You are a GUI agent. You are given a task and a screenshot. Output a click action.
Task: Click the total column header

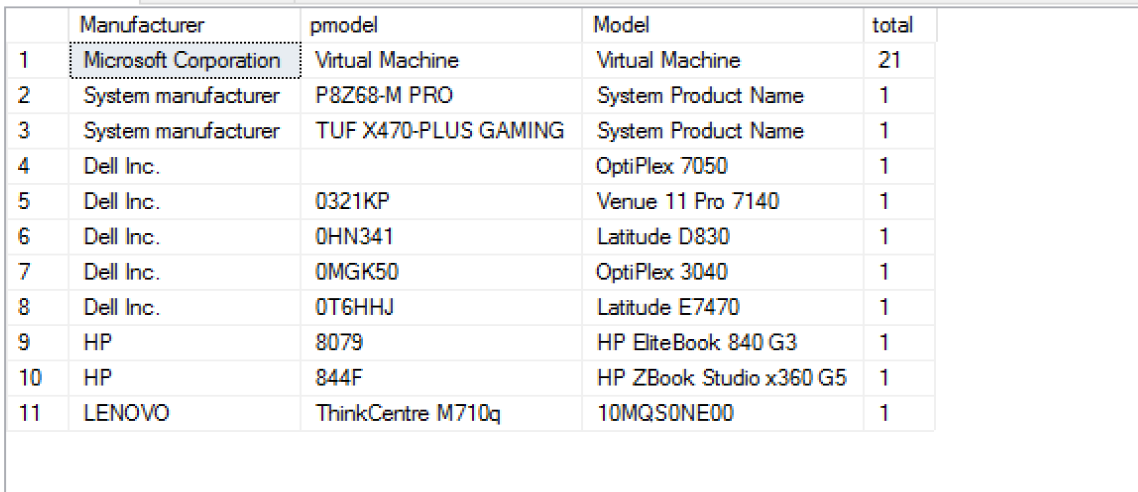click(891, 25)
